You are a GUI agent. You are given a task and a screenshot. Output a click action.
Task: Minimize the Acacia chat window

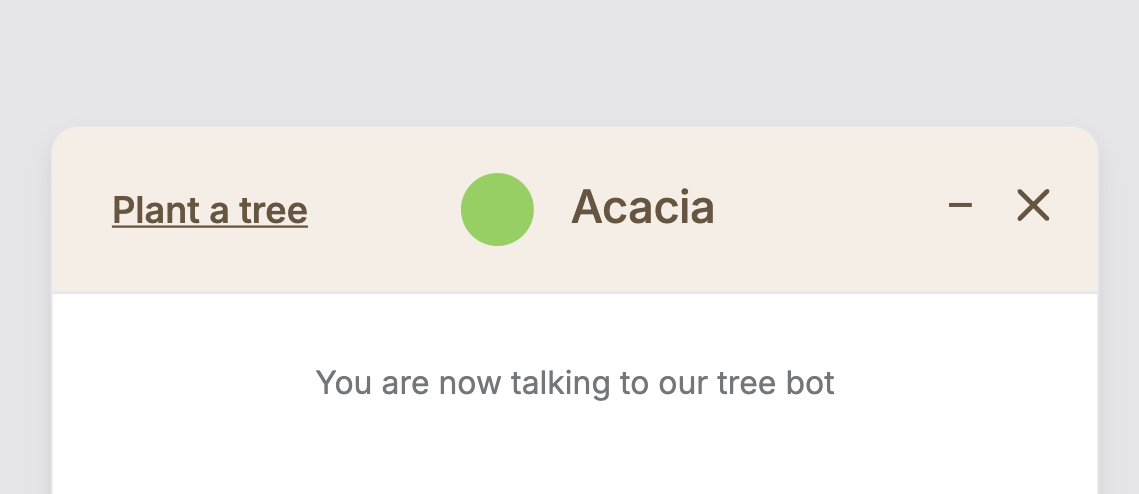click(x=960, y=206)
